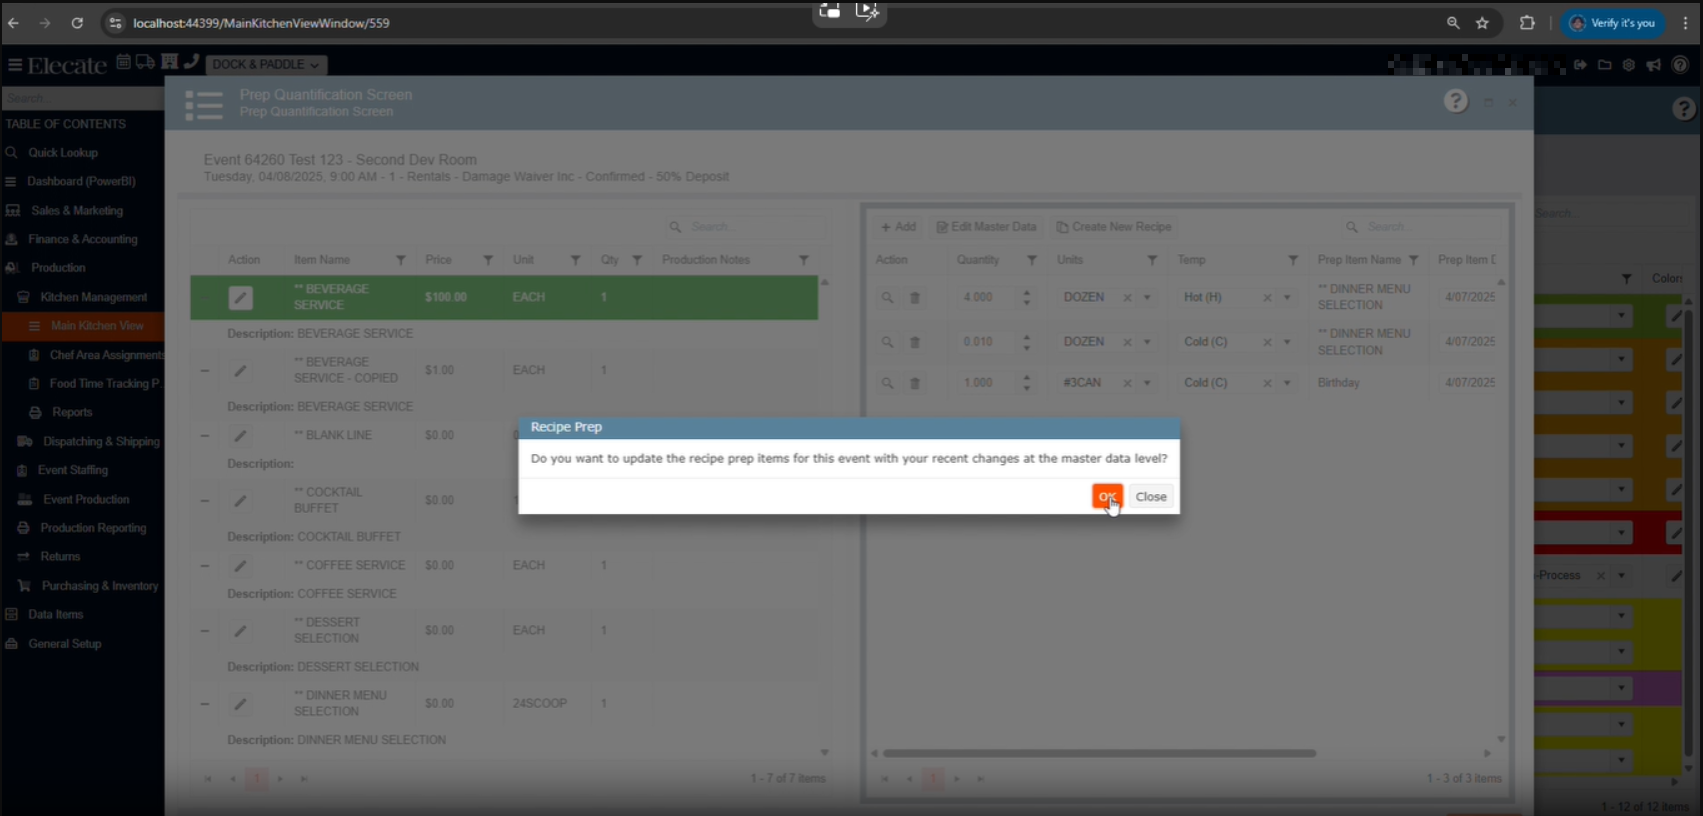Increase the 4.000 quantity using spinner up arrow
The height and width of the screenshot is (816, 1703).
1026,293
